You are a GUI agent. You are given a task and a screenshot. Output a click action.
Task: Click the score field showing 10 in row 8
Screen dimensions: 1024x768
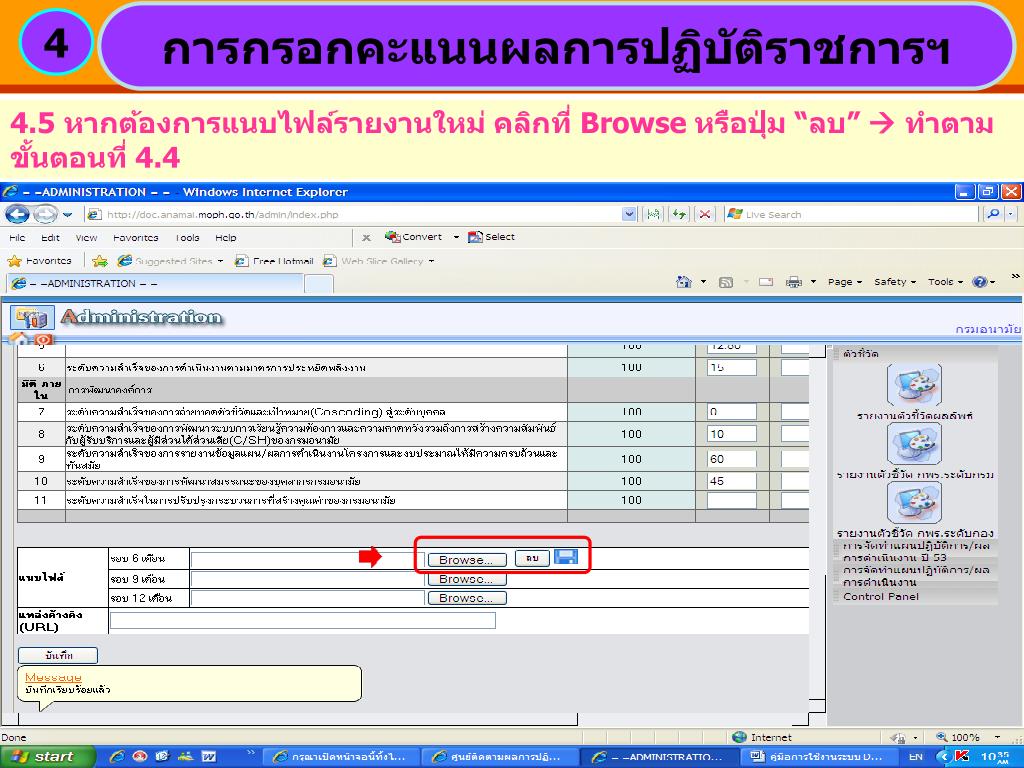click(731, 434)
